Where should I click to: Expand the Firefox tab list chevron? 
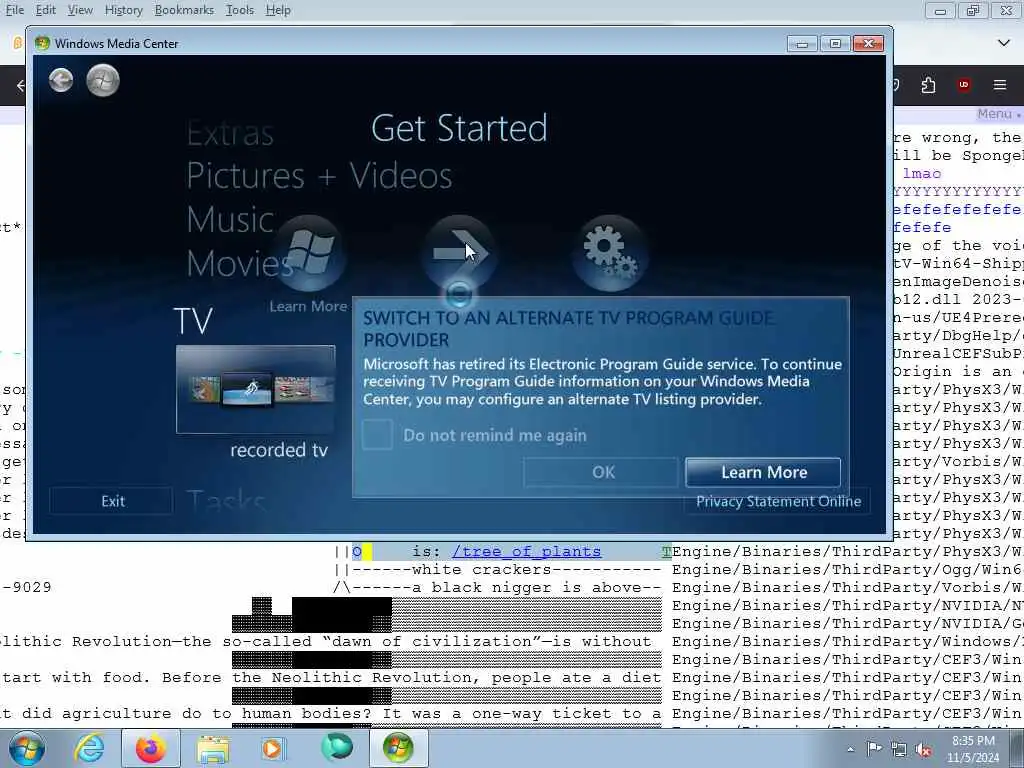[x=1004, y=43]
